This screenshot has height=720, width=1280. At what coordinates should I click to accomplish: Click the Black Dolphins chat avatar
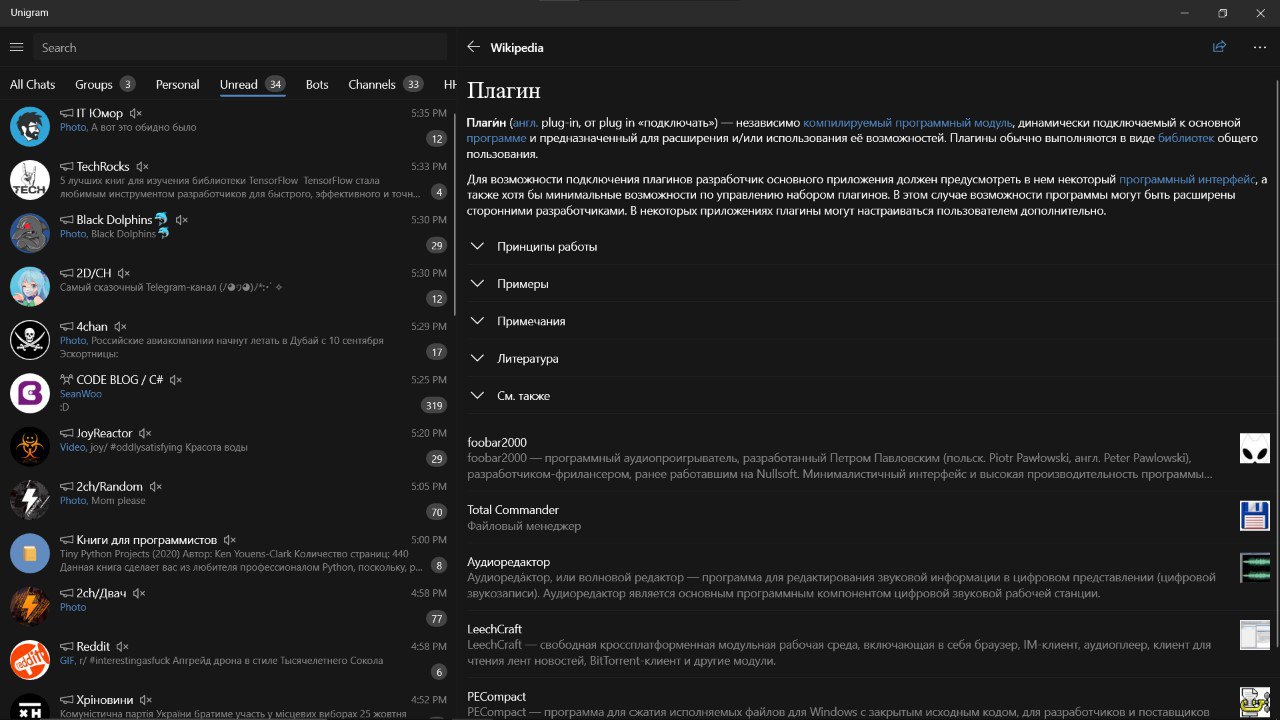[x=30, y=233]
